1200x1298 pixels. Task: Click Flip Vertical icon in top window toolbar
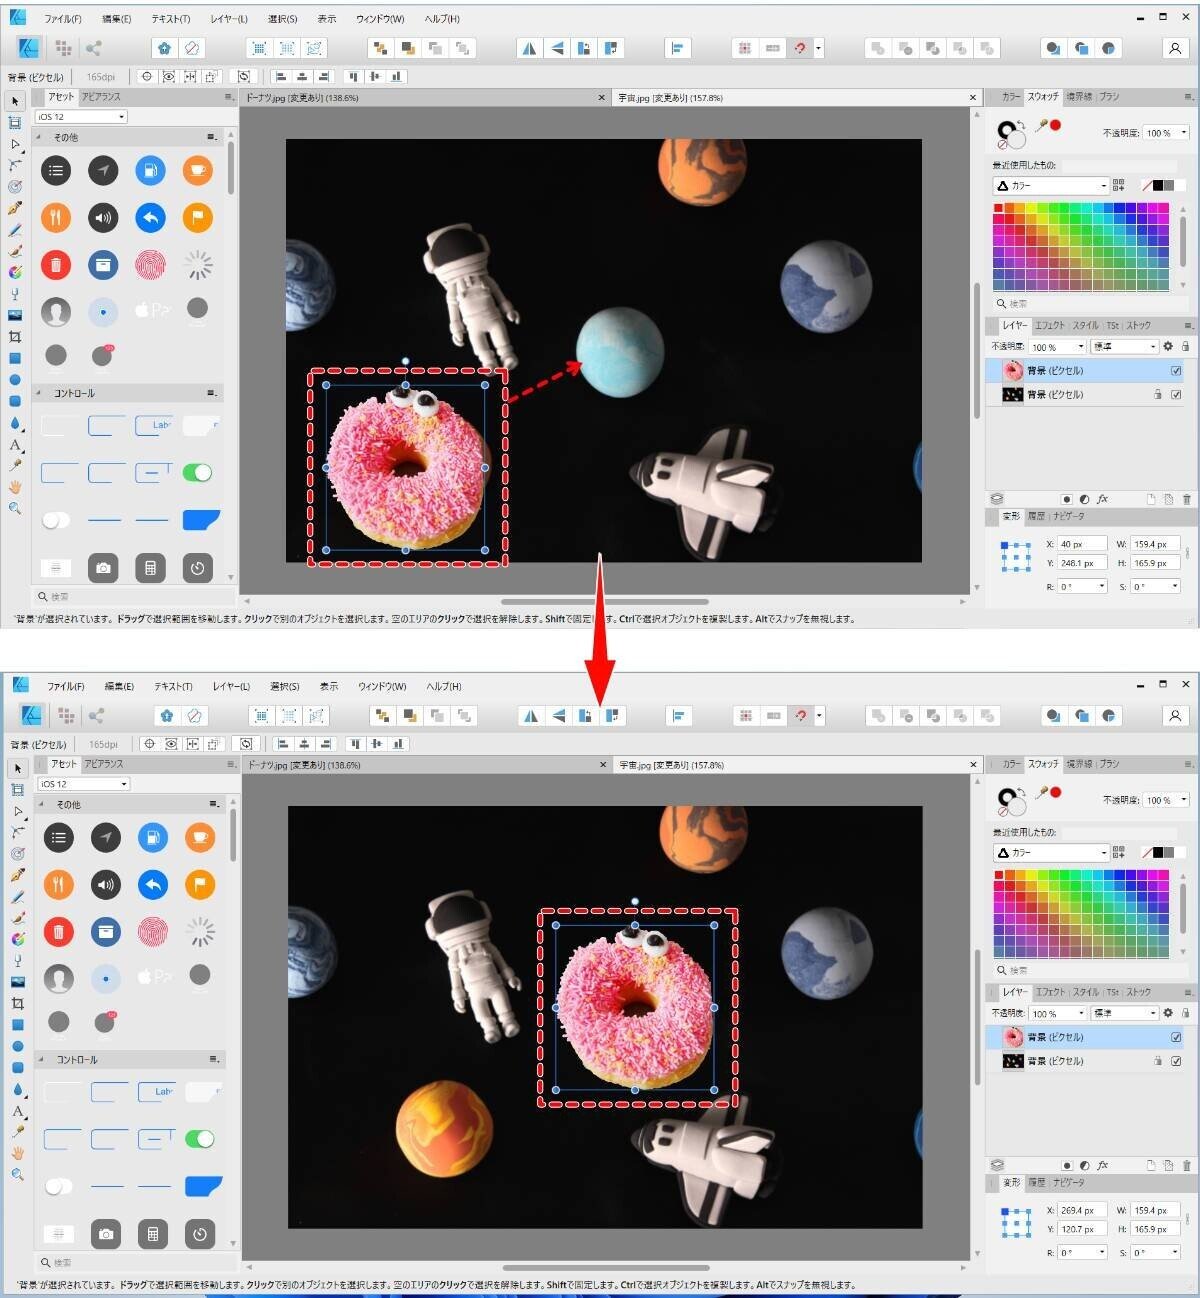(557, 48)
